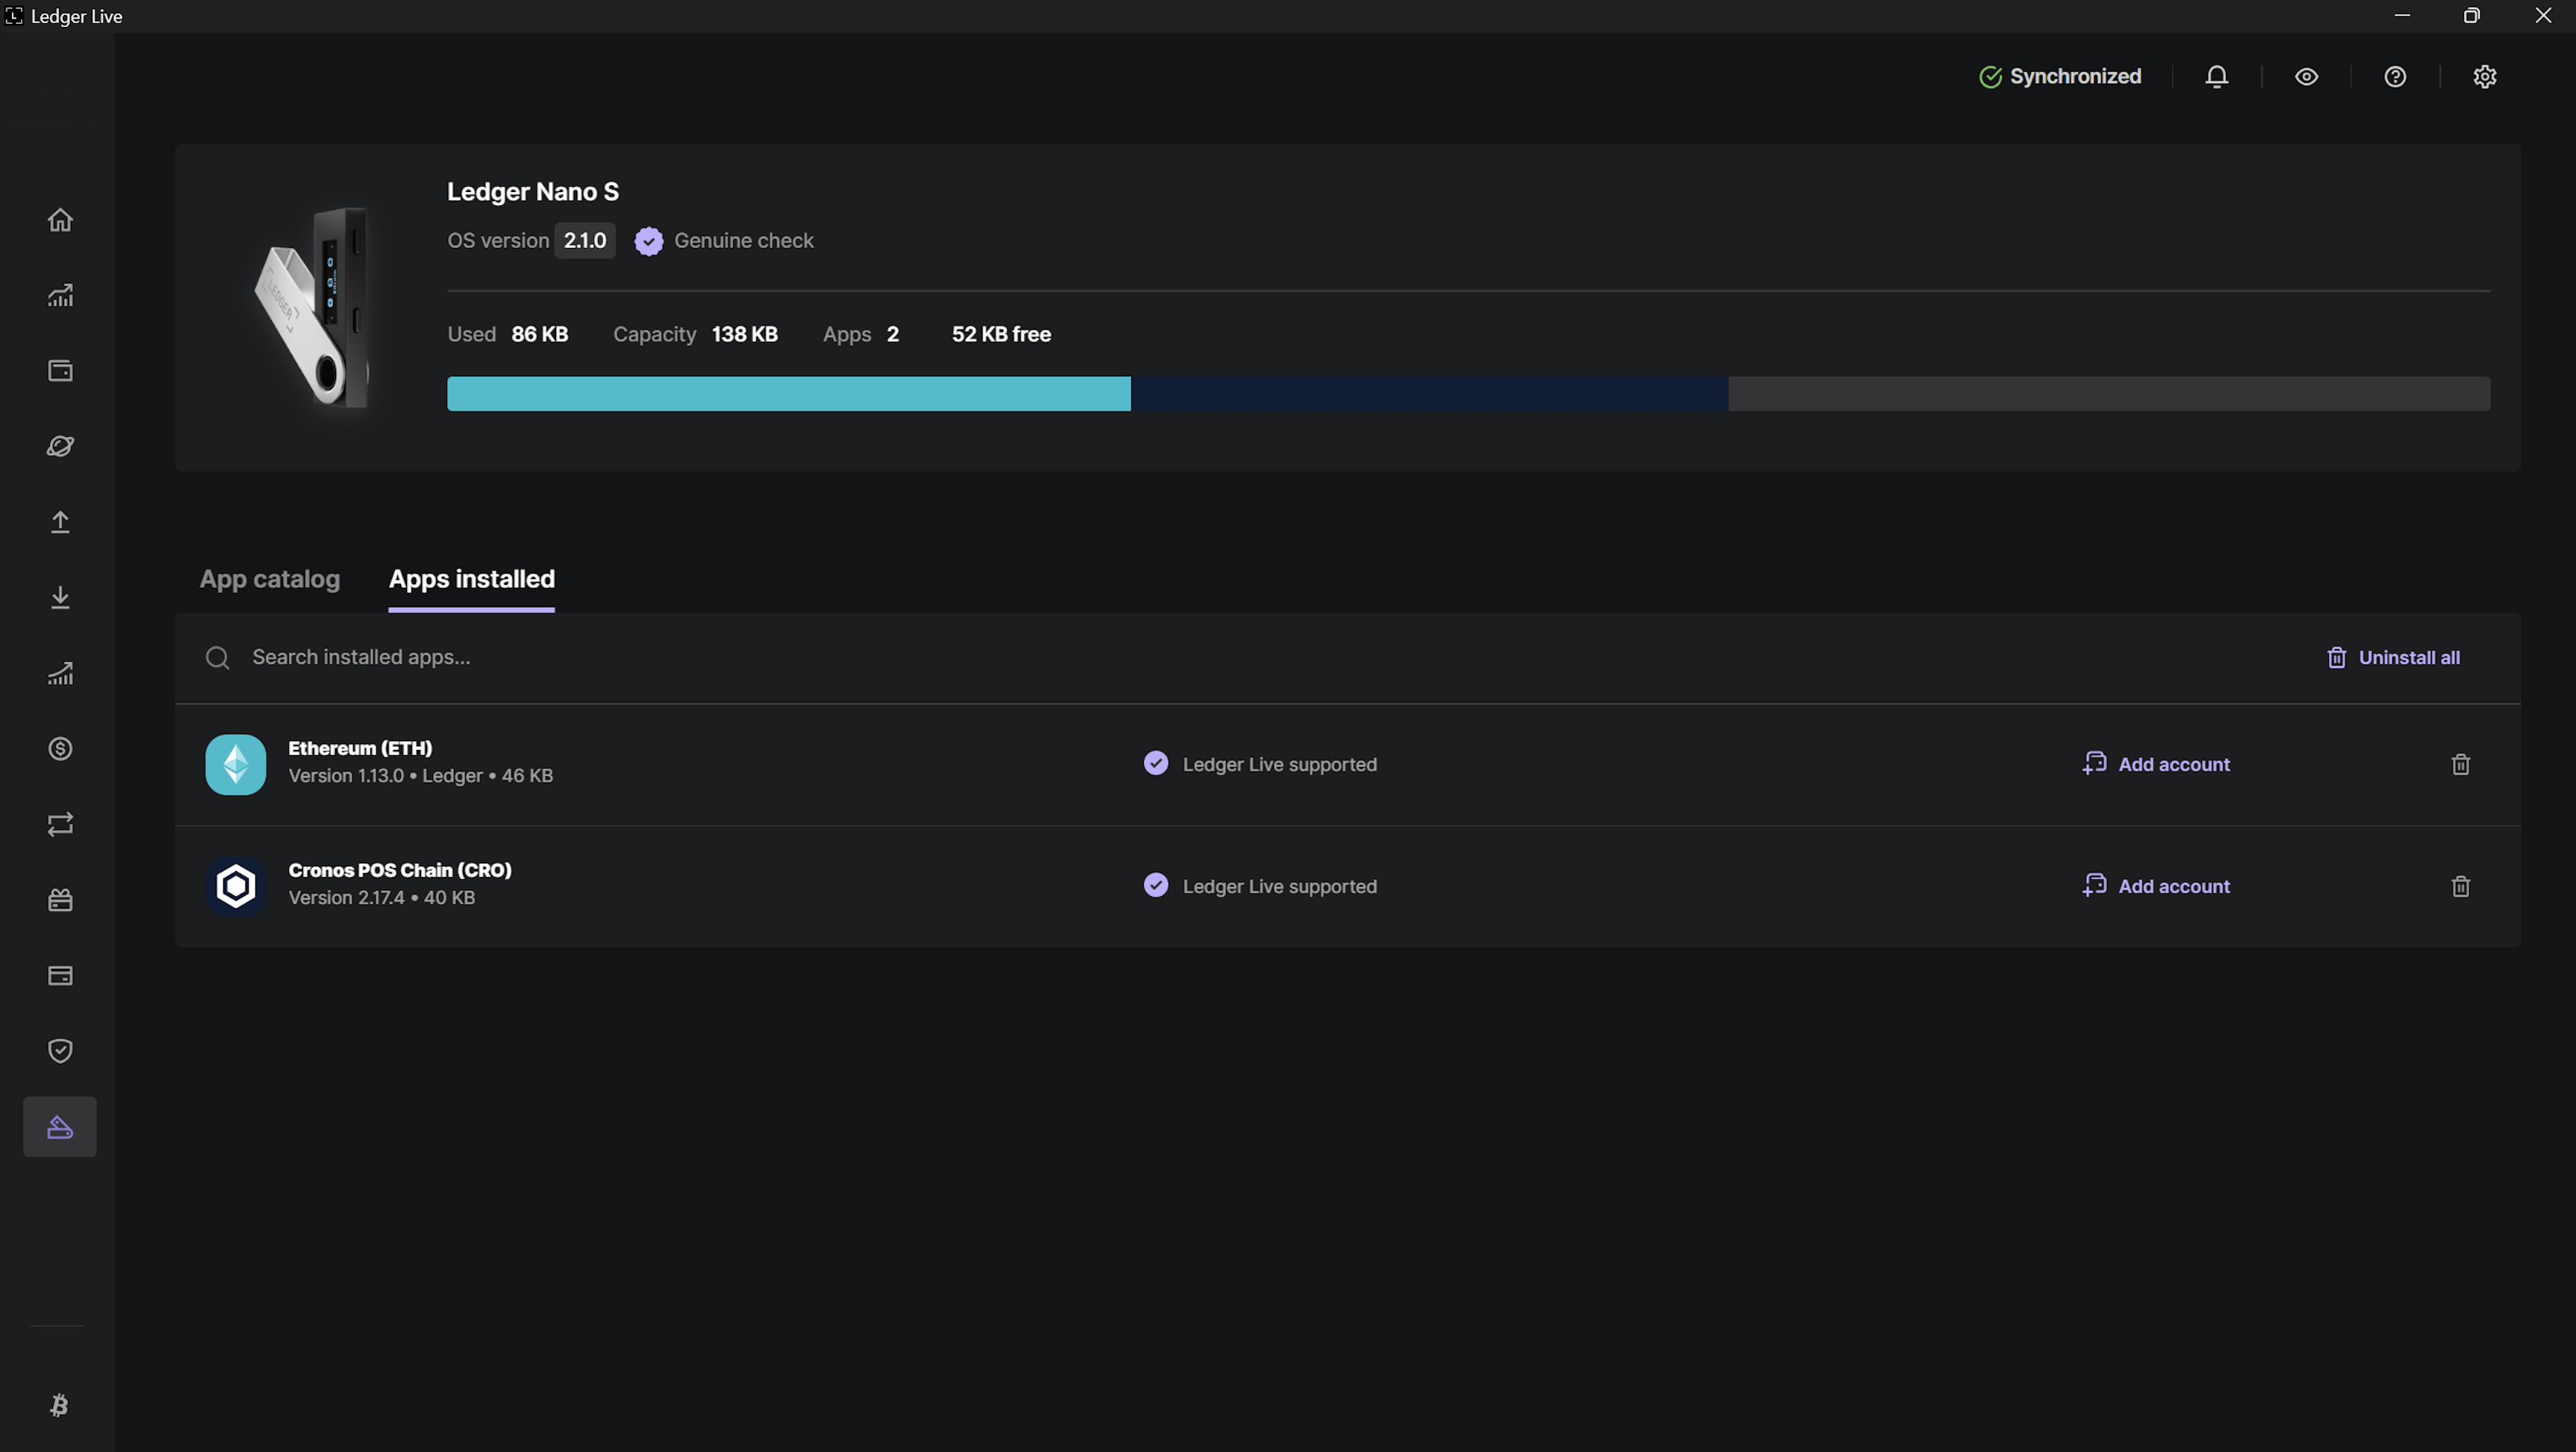Uninstall Ethereum with its trash icon
This screenshot has width=2576, height=1452.
click(x=2461, y=765)
